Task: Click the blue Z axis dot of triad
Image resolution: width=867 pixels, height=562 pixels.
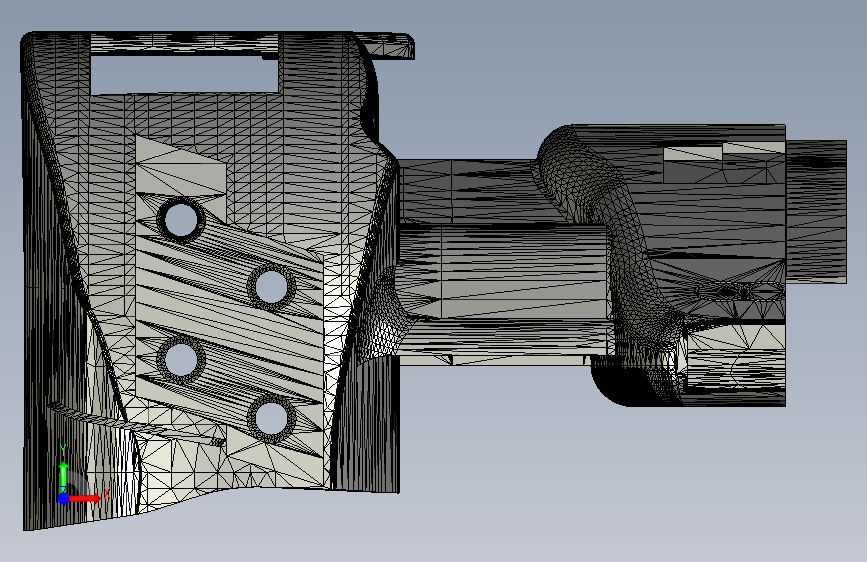Action: click(x=64, y=498)
